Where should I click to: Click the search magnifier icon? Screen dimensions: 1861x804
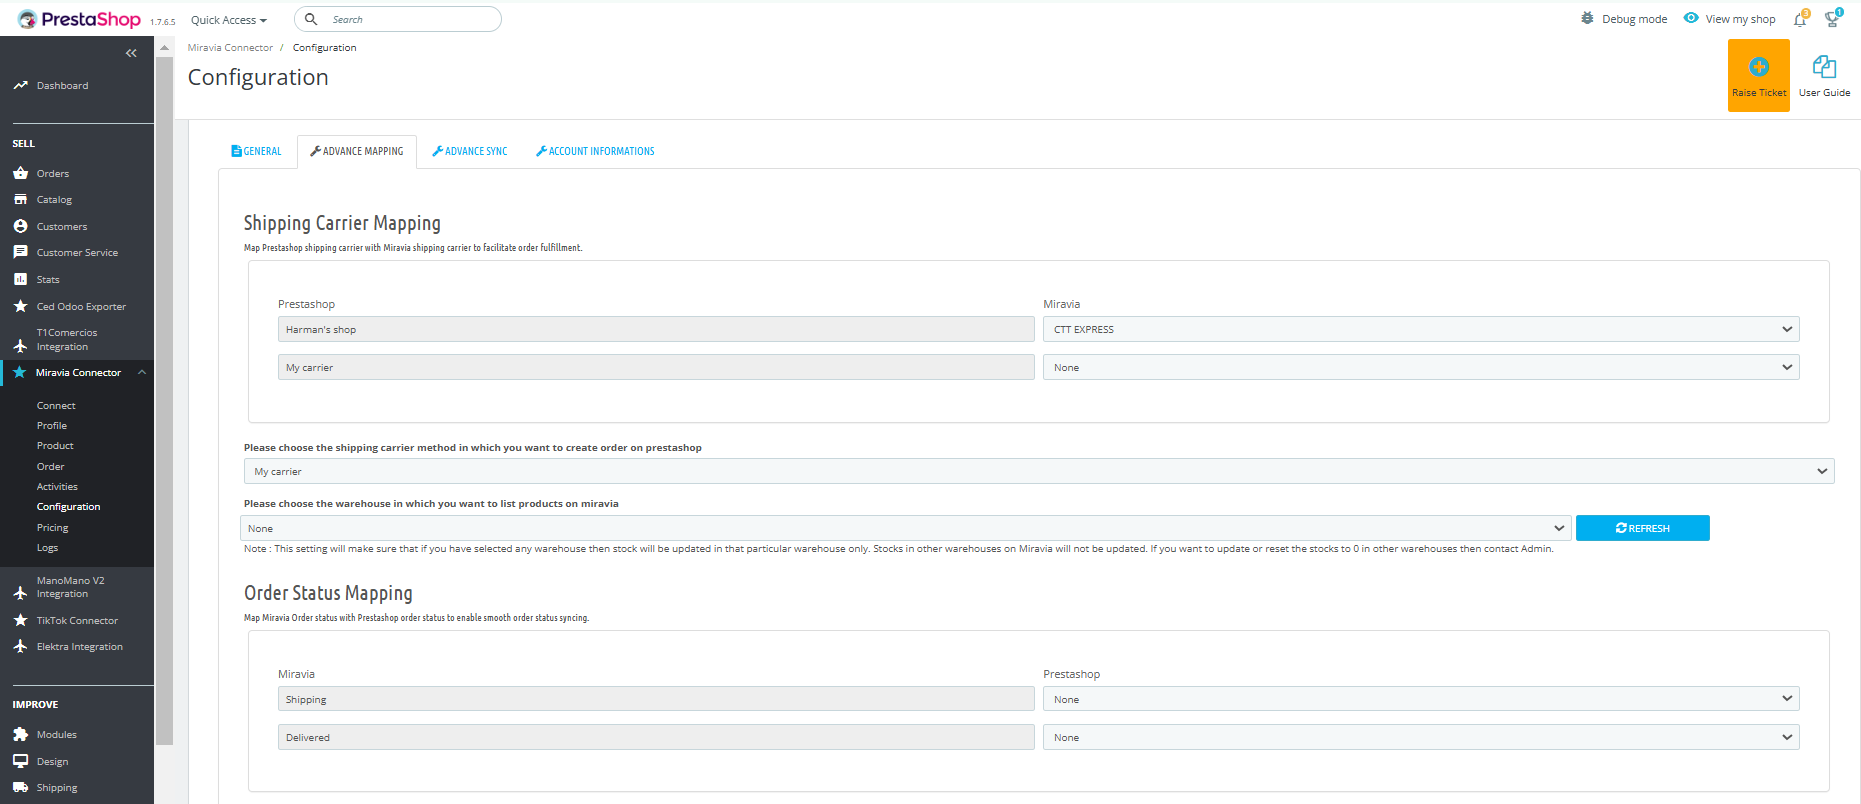pyautogui.click(x=311, y=19)
